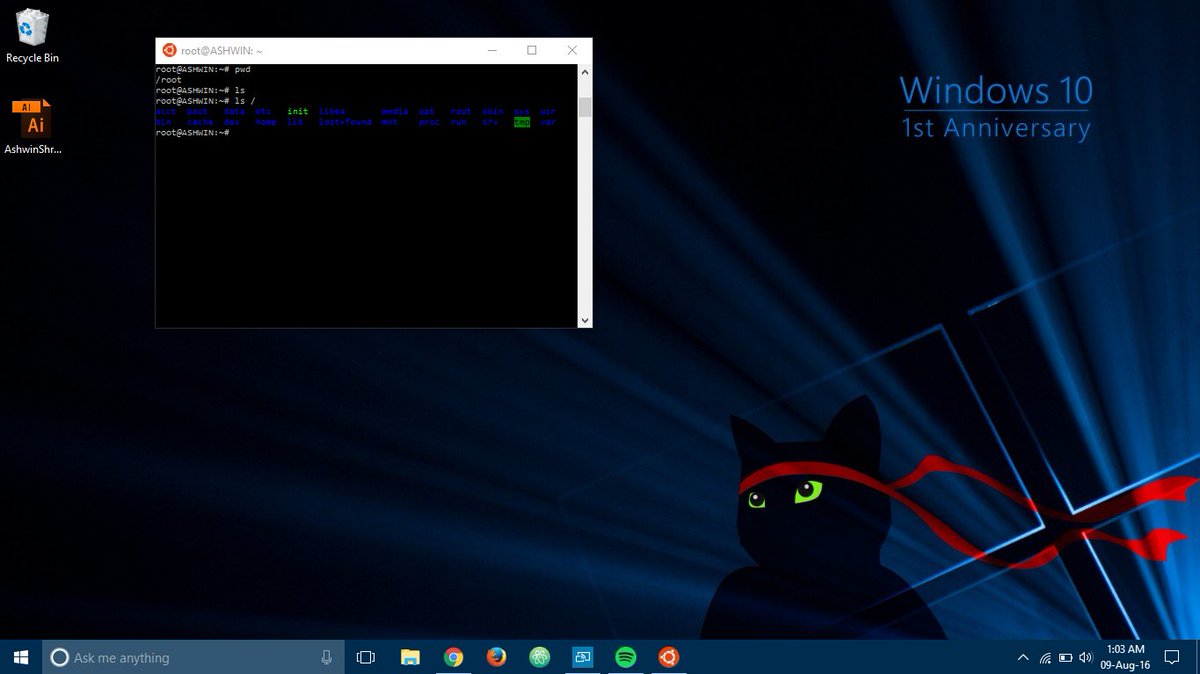Launch File Explorer from the taskbar
The width and height of the screenshot is (1200, 674).
410,657
